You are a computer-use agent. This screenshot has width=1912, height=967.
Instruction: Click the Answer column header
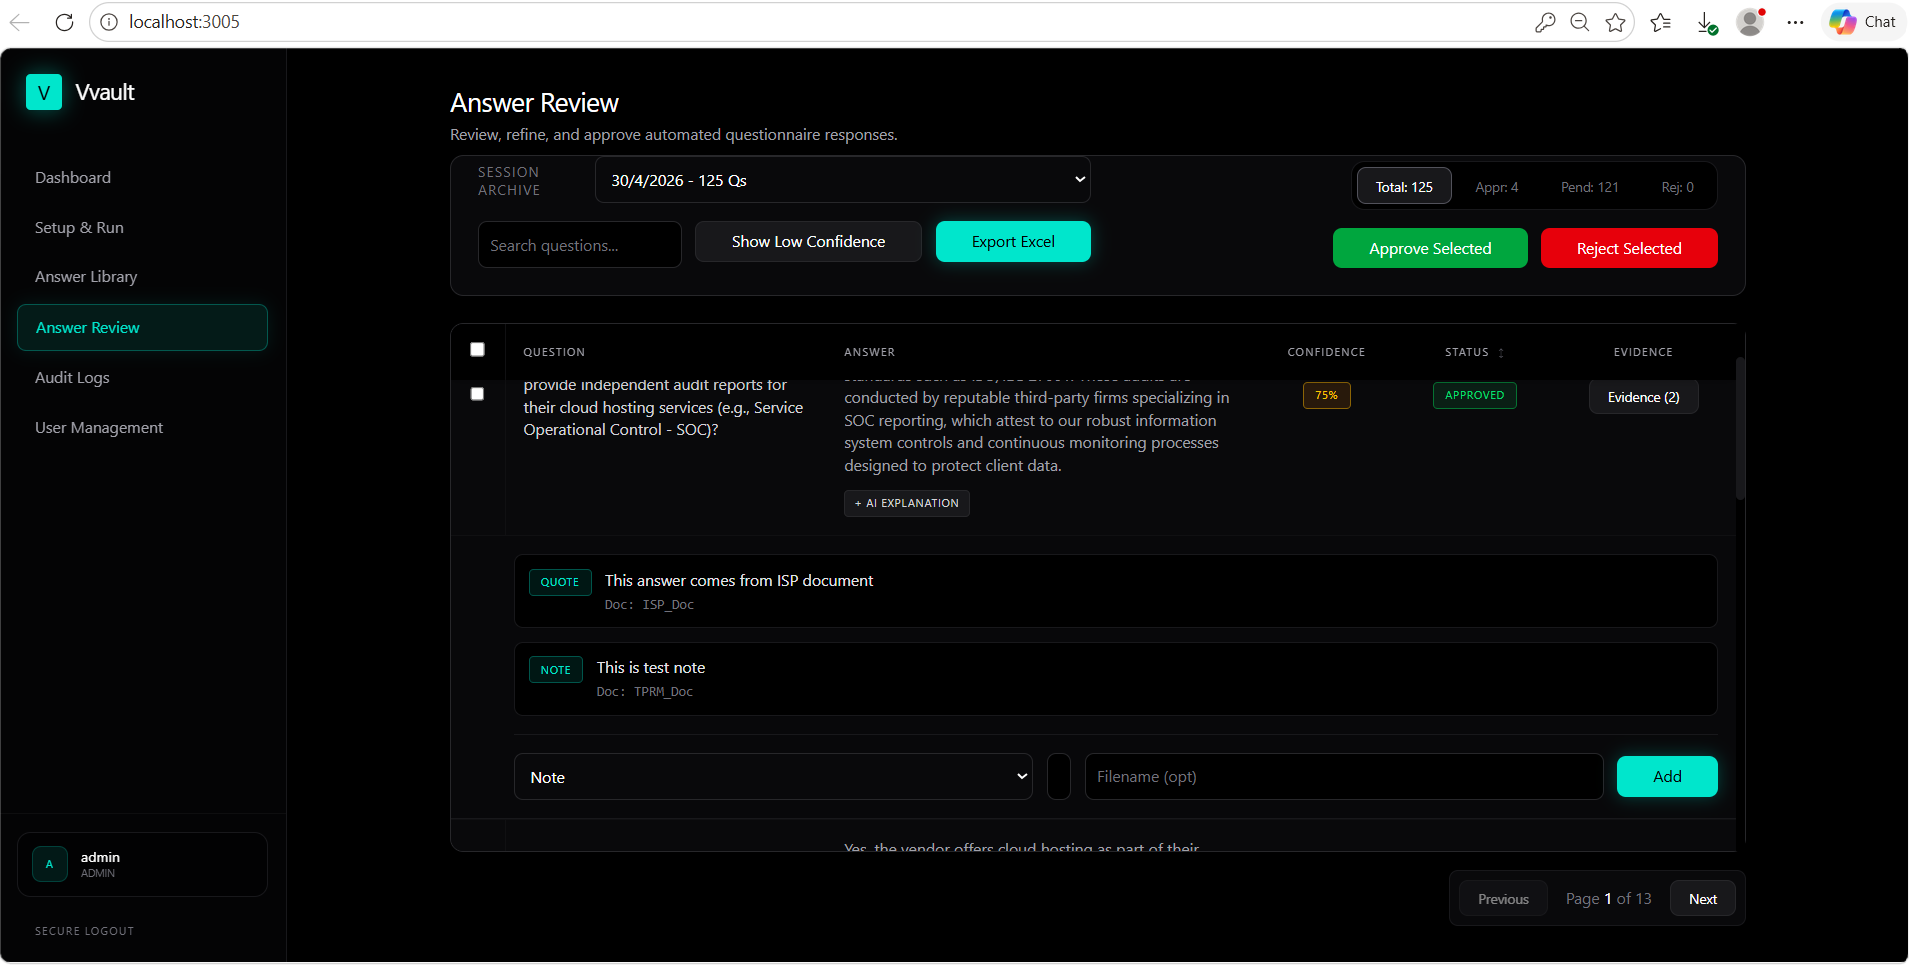click(x=869, y=352)
